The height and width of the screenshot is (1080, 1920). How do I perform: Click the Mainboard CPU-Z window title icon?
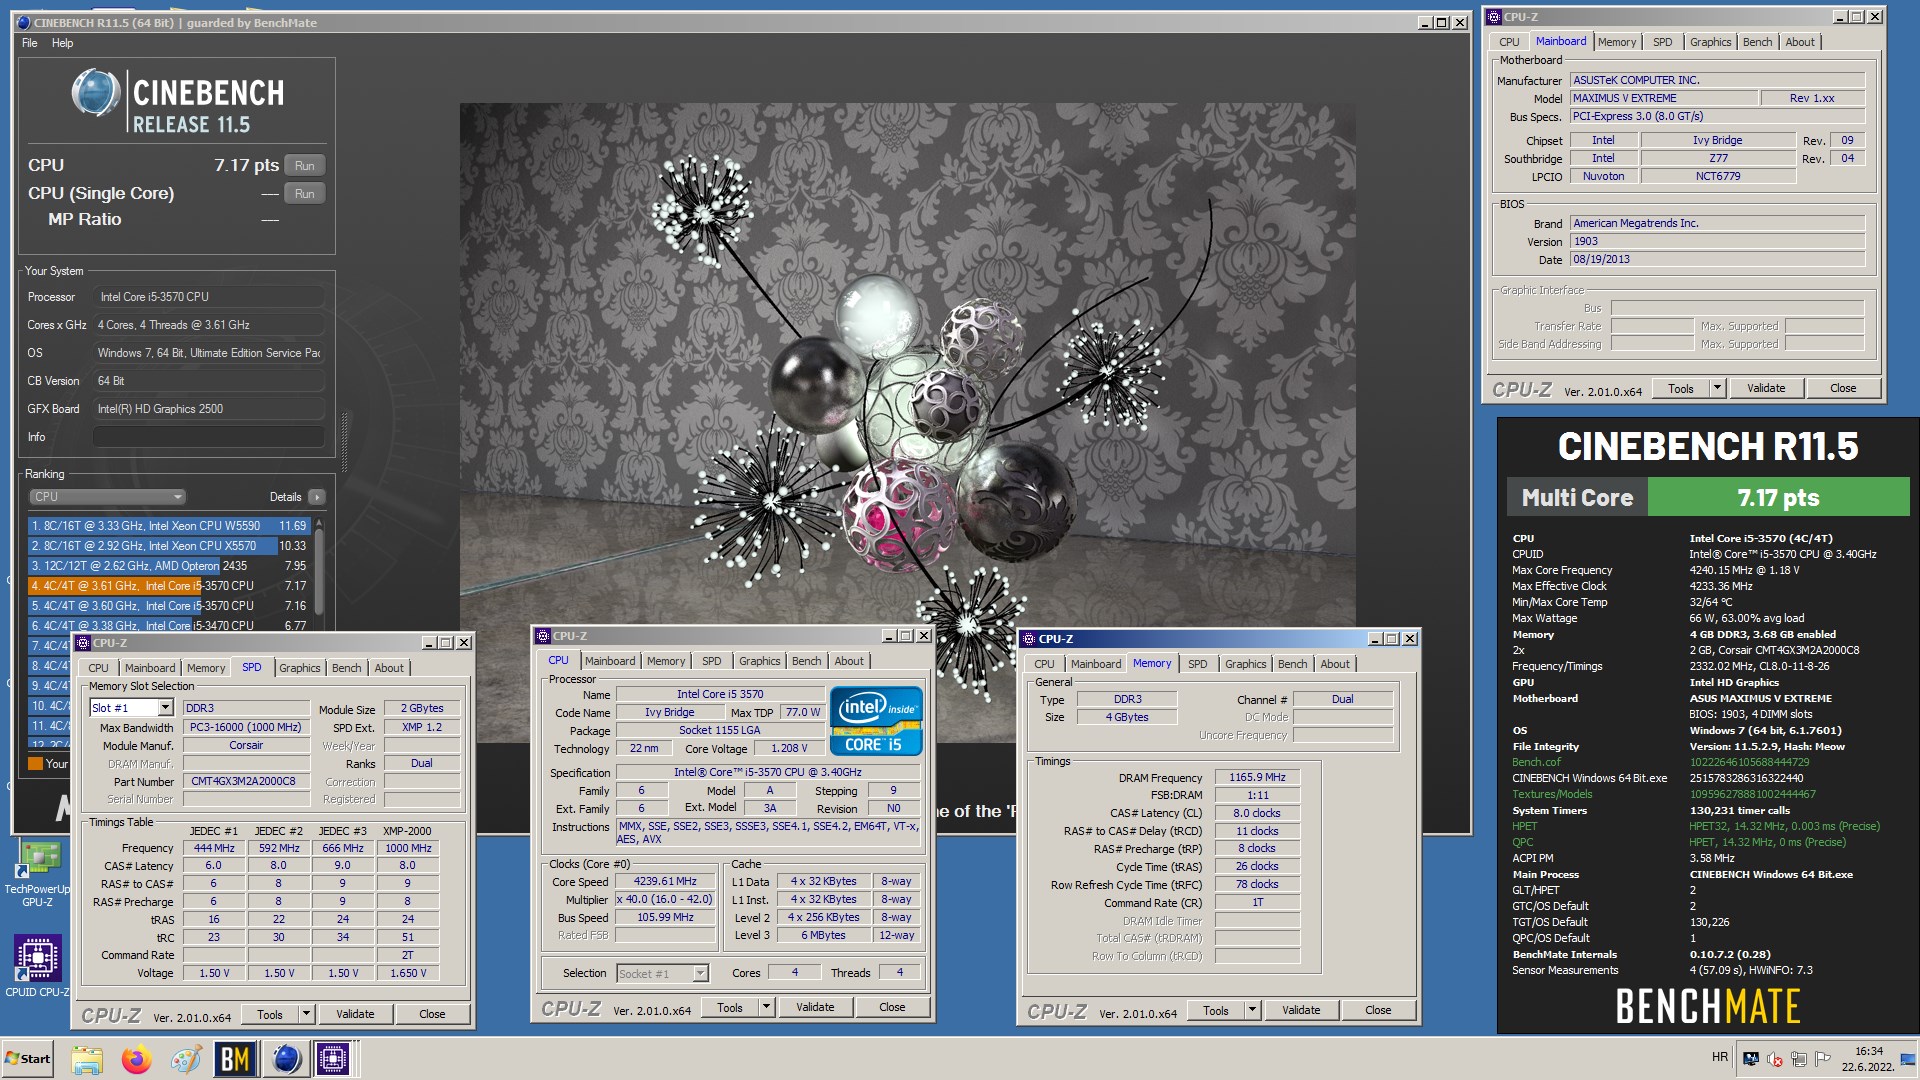1494,16
